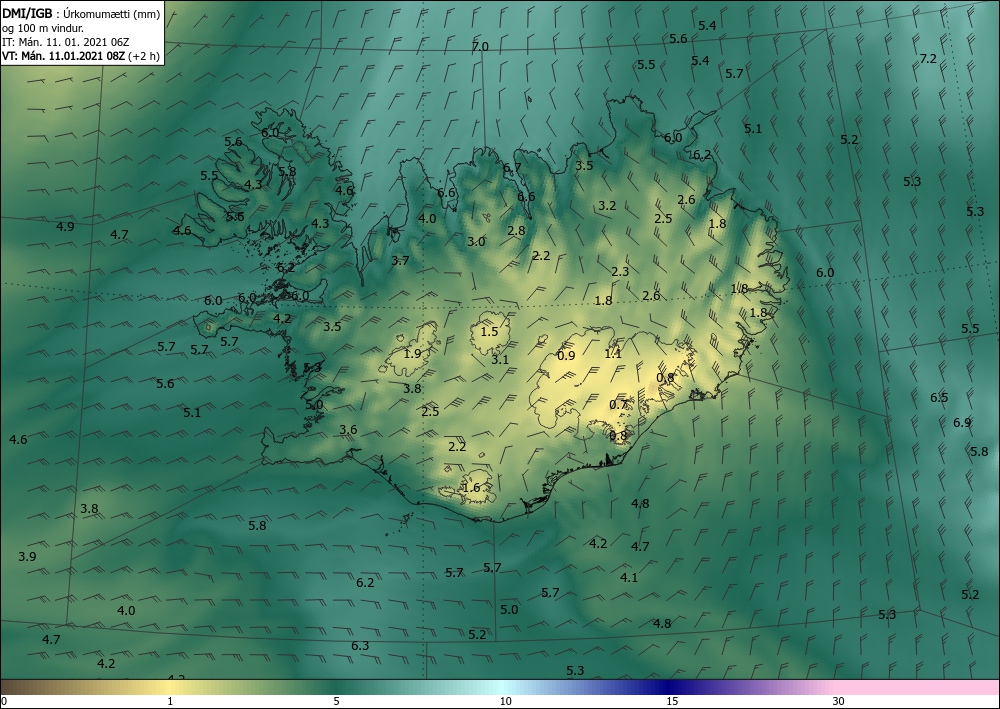Select the 0.7 value on the large glacier

click(618, 404)
